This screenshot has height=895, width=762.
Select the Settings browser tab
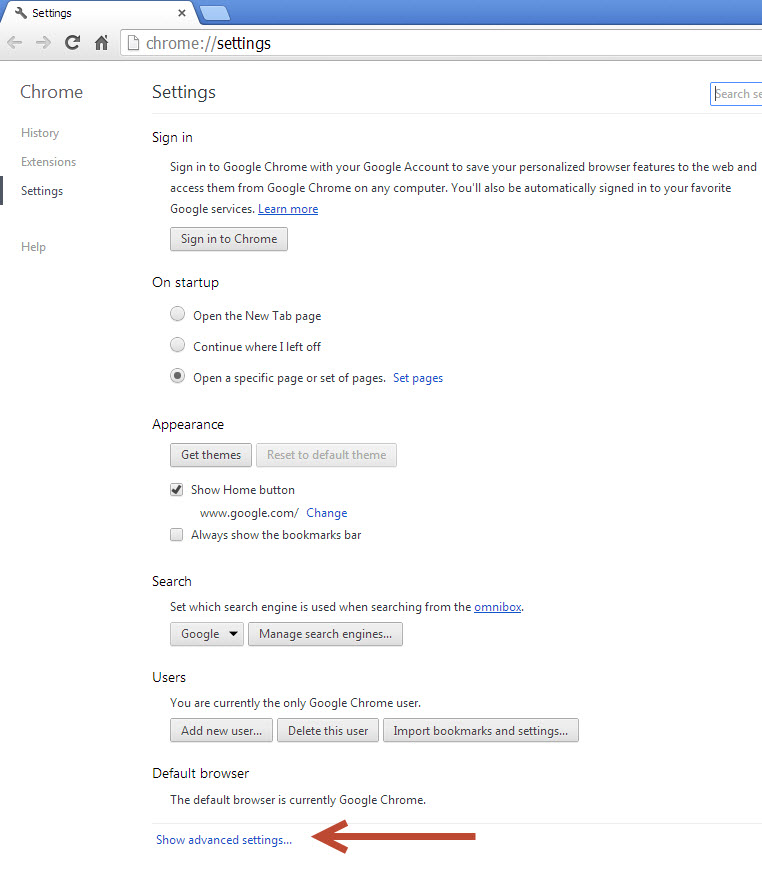(100, 13)
